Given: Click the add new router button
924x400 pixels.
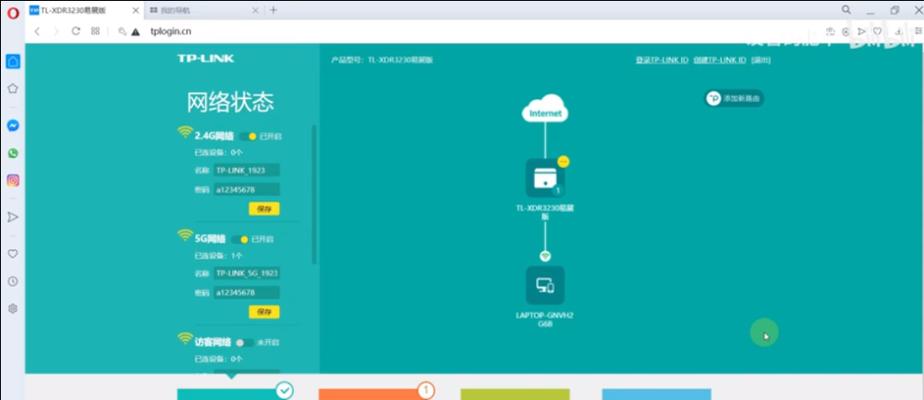Looking at the screenshot, I should pos(735,98).
